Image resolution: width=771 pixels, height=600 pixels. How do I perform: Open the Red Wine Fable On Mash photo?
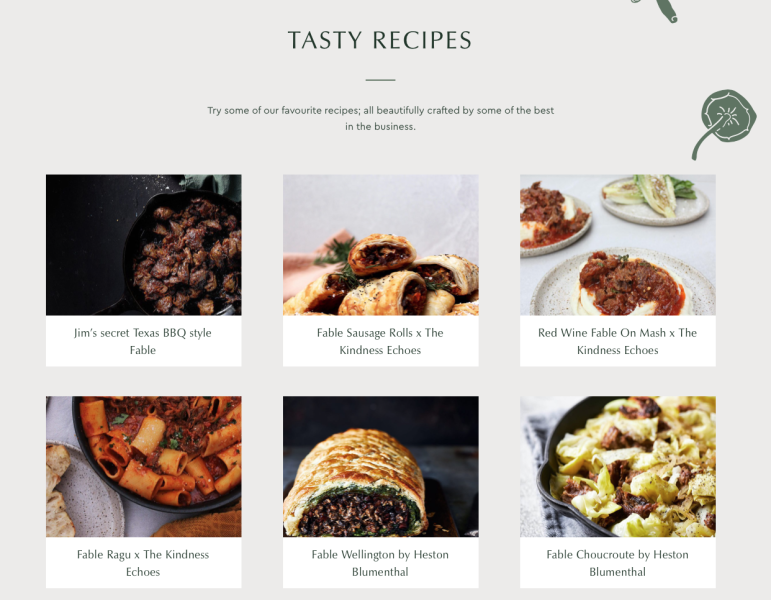pos(618,244)
